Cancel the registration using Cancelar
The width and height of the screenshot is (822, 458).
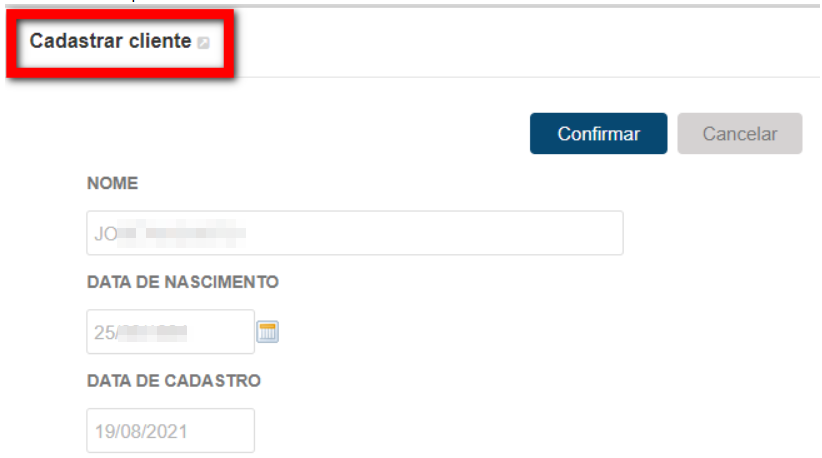pyautogui.click(x=740, y=134)
